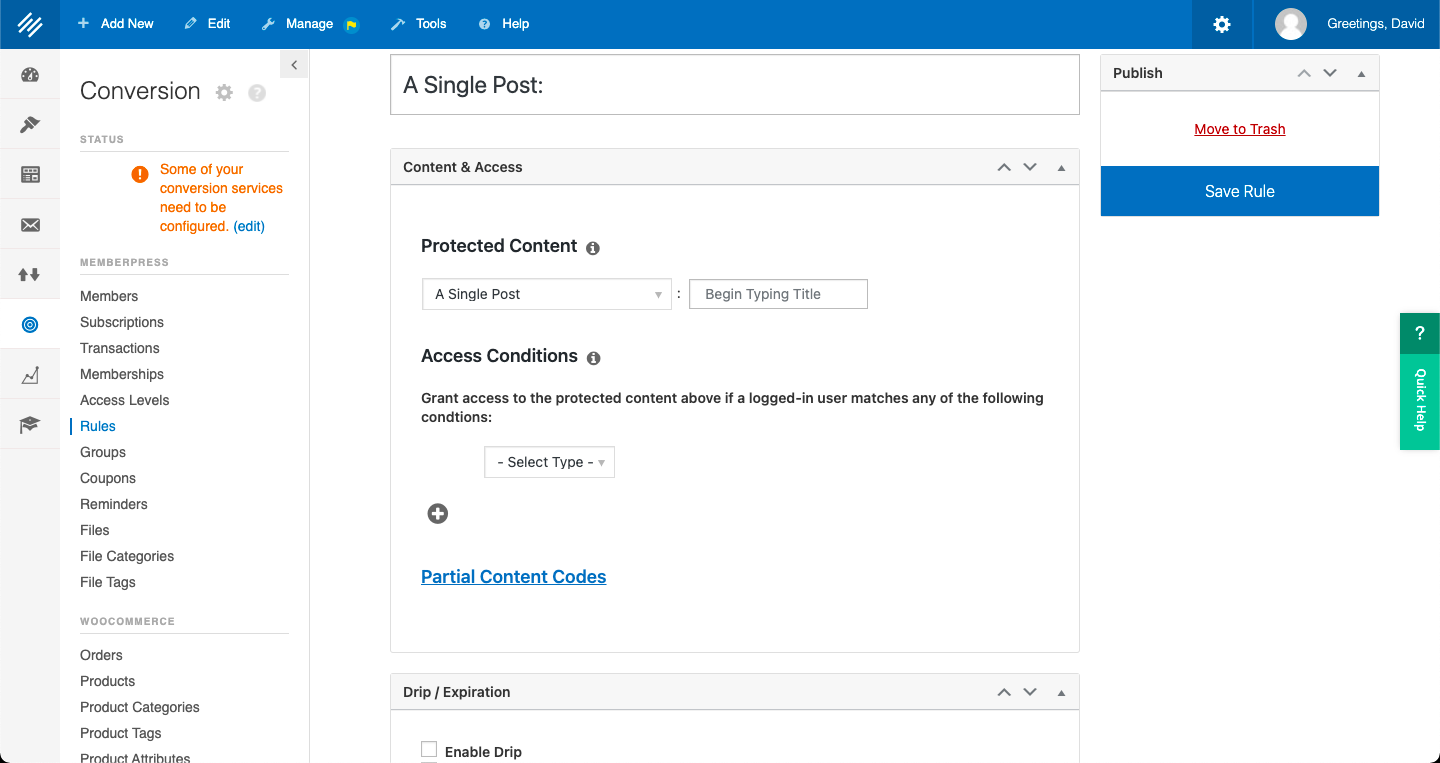This screenshot has height=763, width=1440.
Task: Click the dashboard gauge icon in sidebar
Action: (30, 75)
